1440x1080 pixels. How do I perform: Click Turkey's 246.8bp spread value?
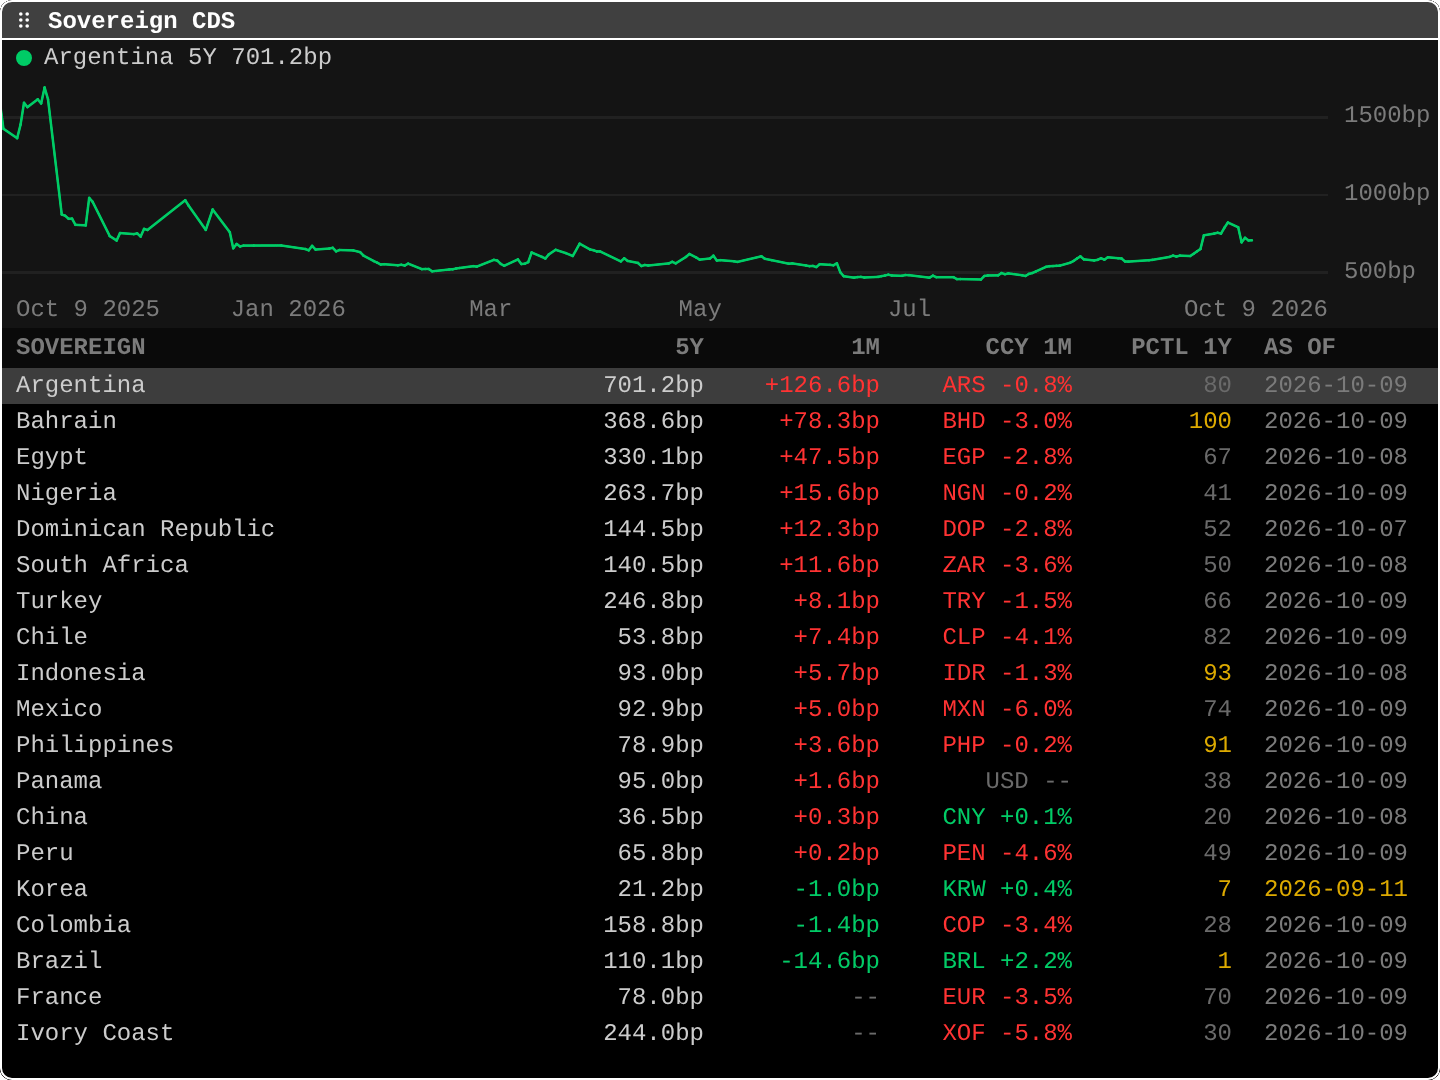pyautogui.click(x=653, y=601)
